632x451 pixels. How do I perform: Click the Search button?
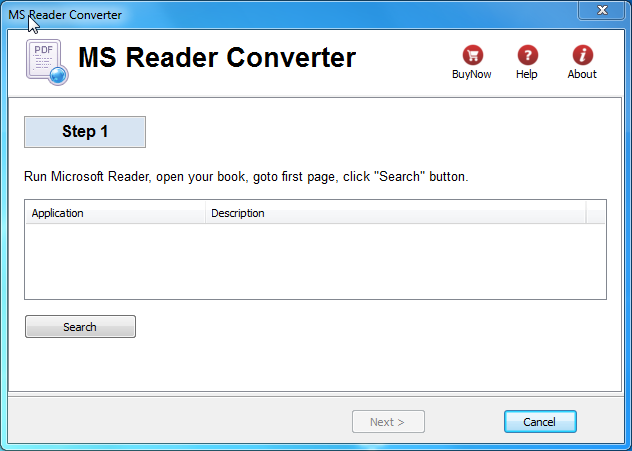point(80,326)
